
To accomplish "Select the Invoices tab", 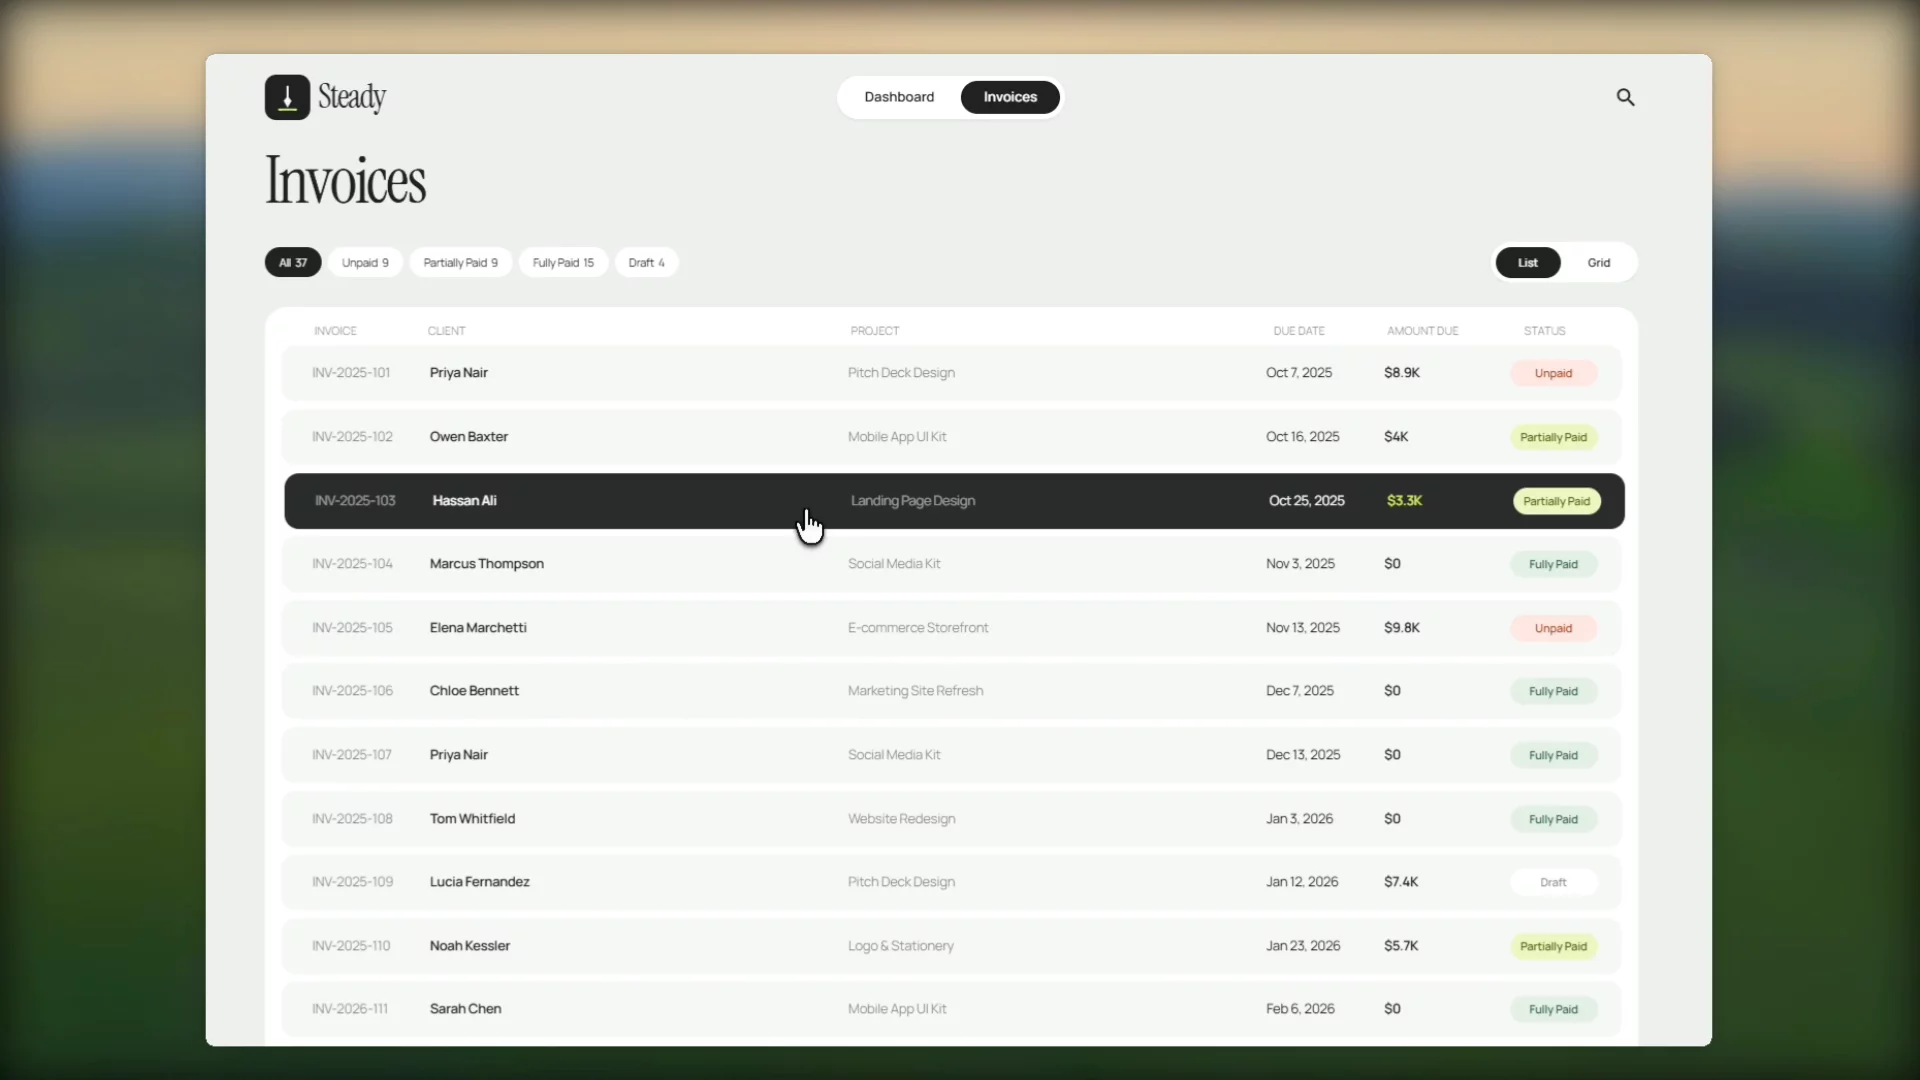I will [x=1010, y=97].
